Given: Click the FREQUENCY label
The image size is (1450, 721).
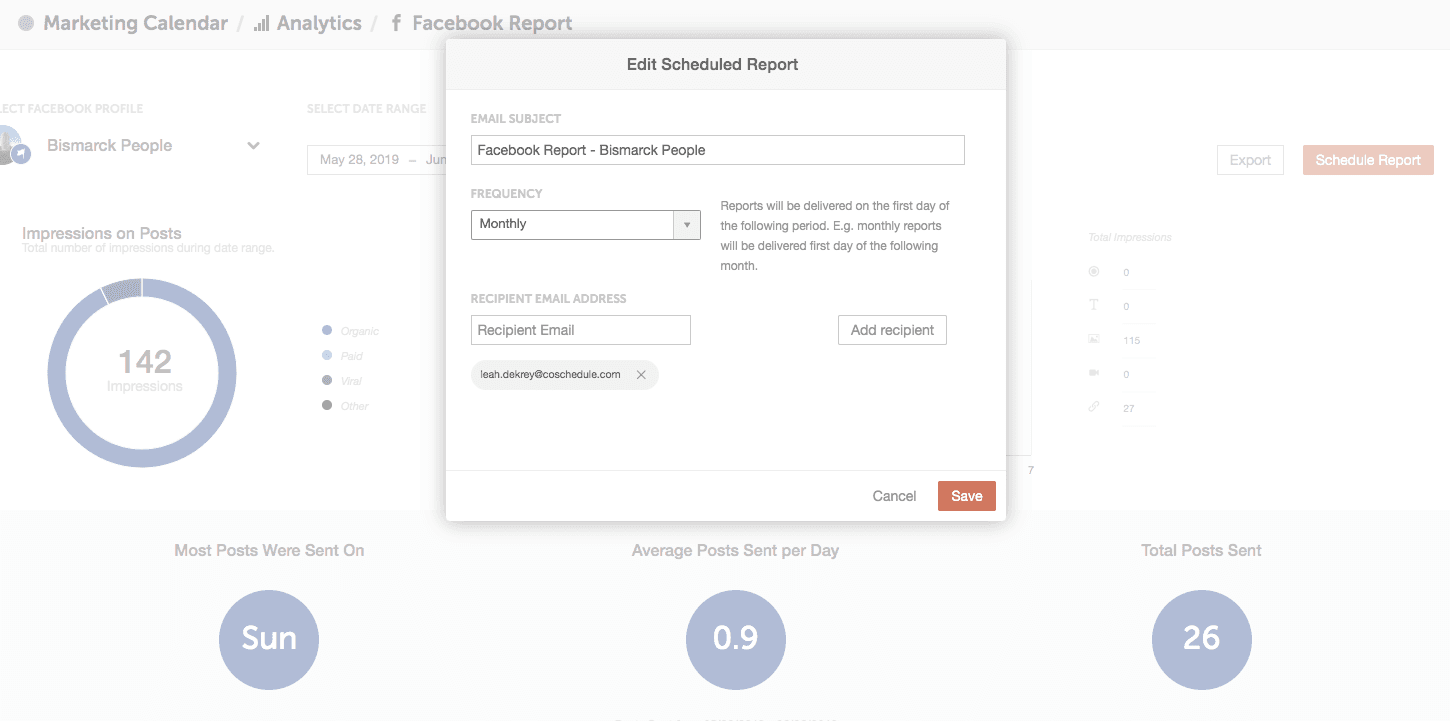Looking at the screenshot, I should pos(507,194).
